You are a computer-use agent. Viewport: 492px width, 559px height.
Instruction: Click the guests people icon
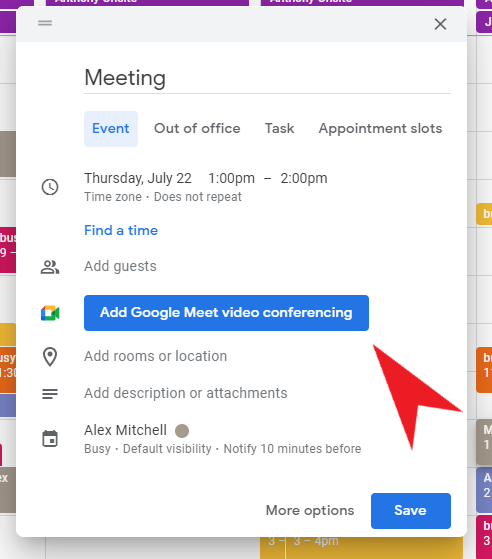point(50,267)
